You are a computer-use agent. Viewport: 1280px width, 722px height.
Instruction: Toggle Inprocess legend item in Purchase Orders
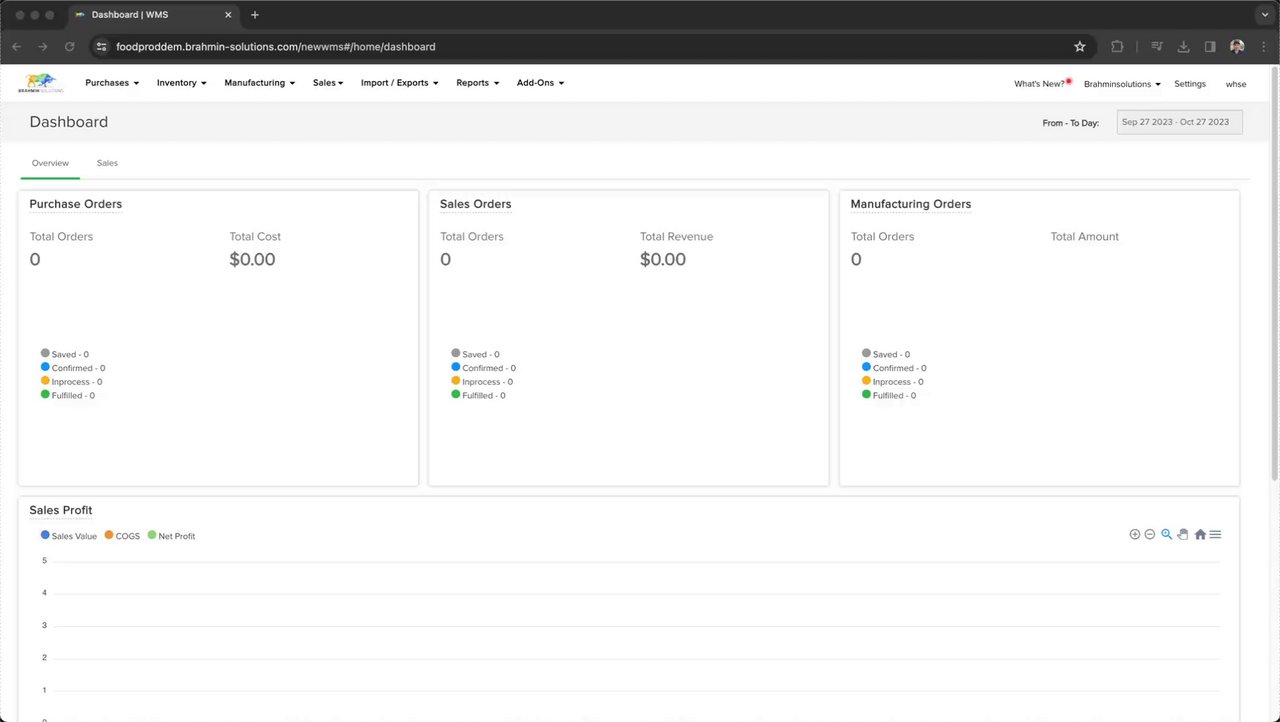point(71,381)
